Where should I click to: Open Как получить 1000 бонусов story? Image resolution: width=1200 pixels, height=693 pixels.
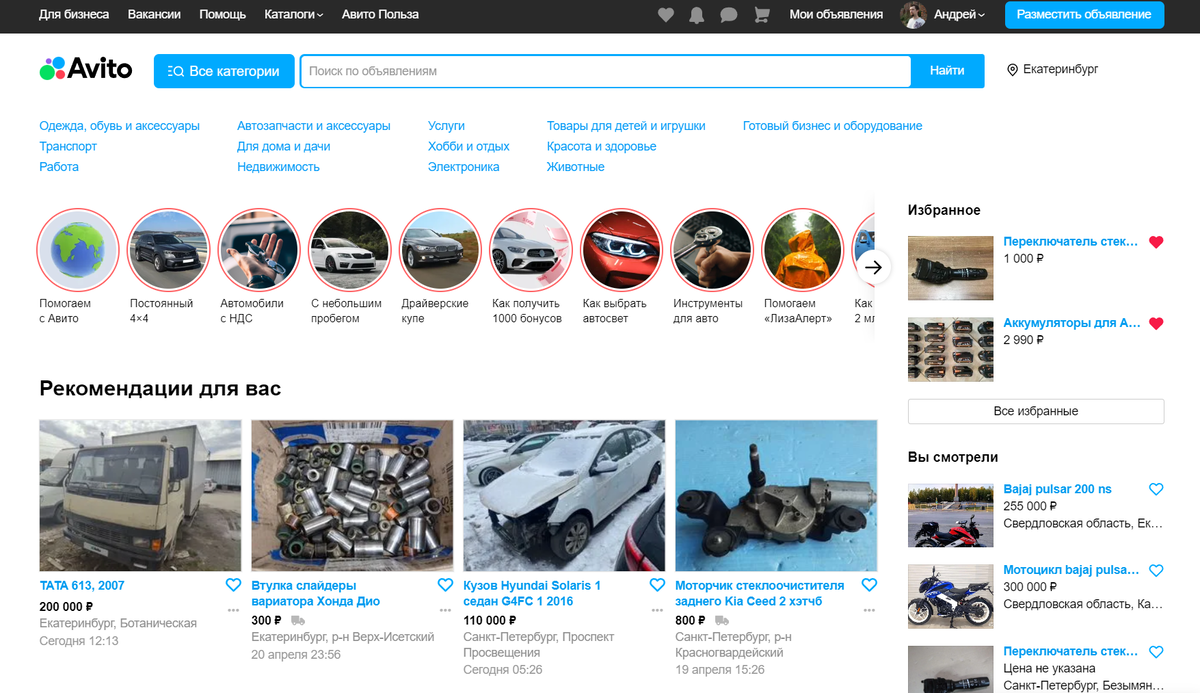click(x=530, y=251)
